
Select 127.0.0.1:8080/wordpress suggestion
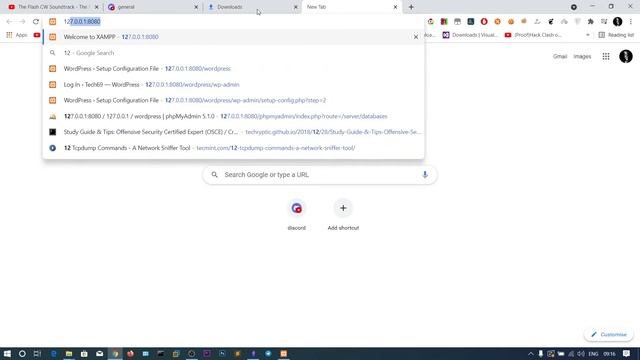tap(233, 69)
